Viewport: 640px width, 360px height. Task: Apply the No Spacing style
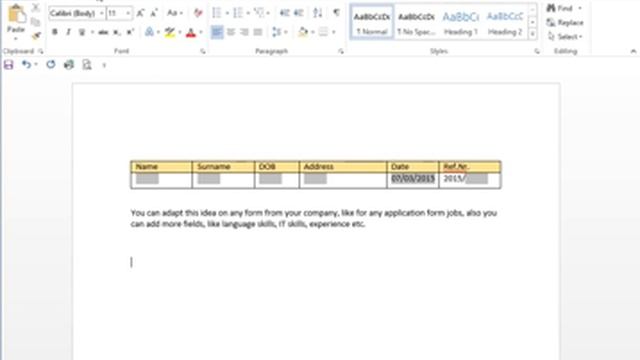(416, 22)
